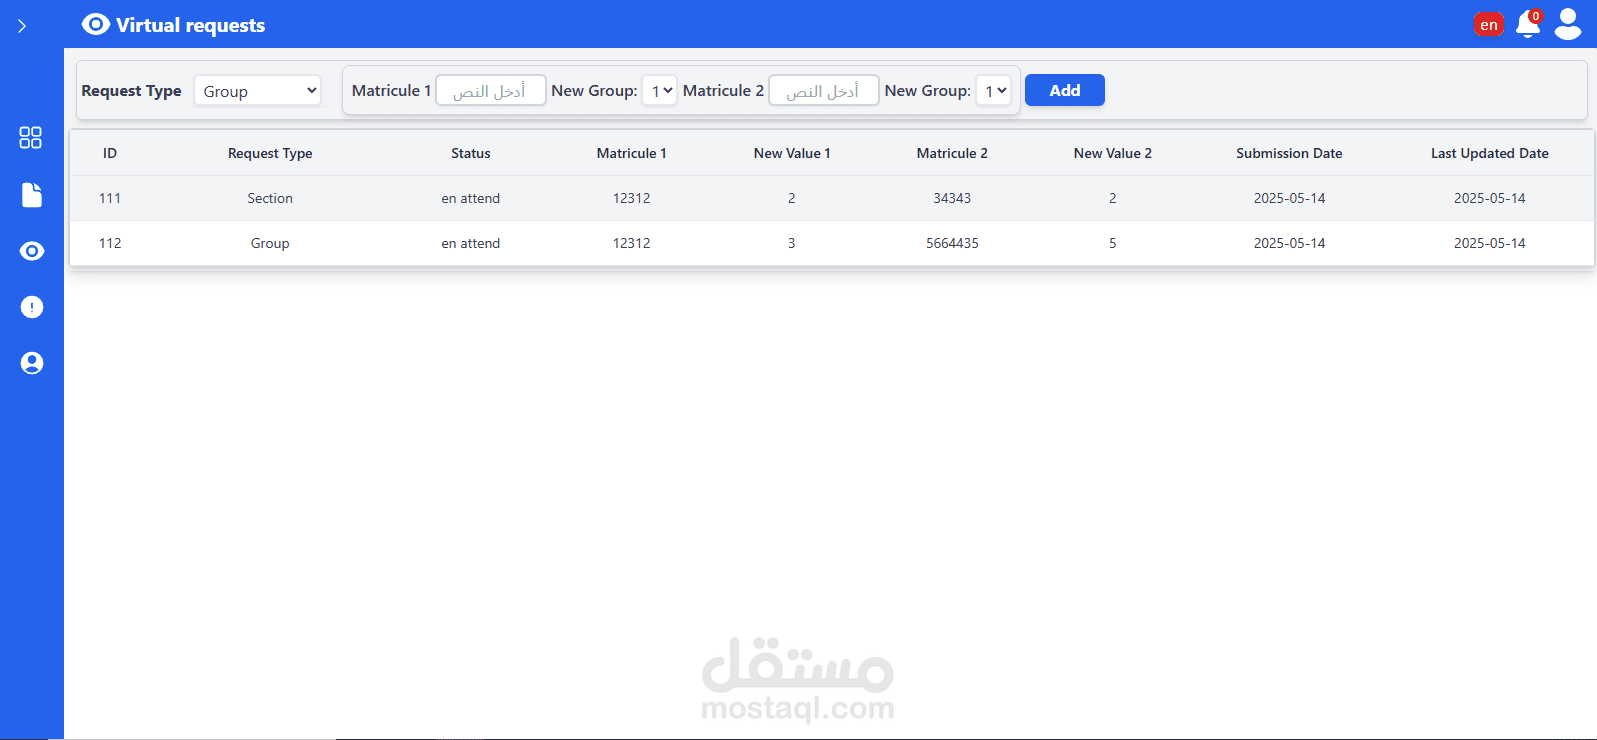Image resolution: width=1597 pixels, height=740 pixels.
Task: Click the blue Add button
Action: [x=1065, y=90]
